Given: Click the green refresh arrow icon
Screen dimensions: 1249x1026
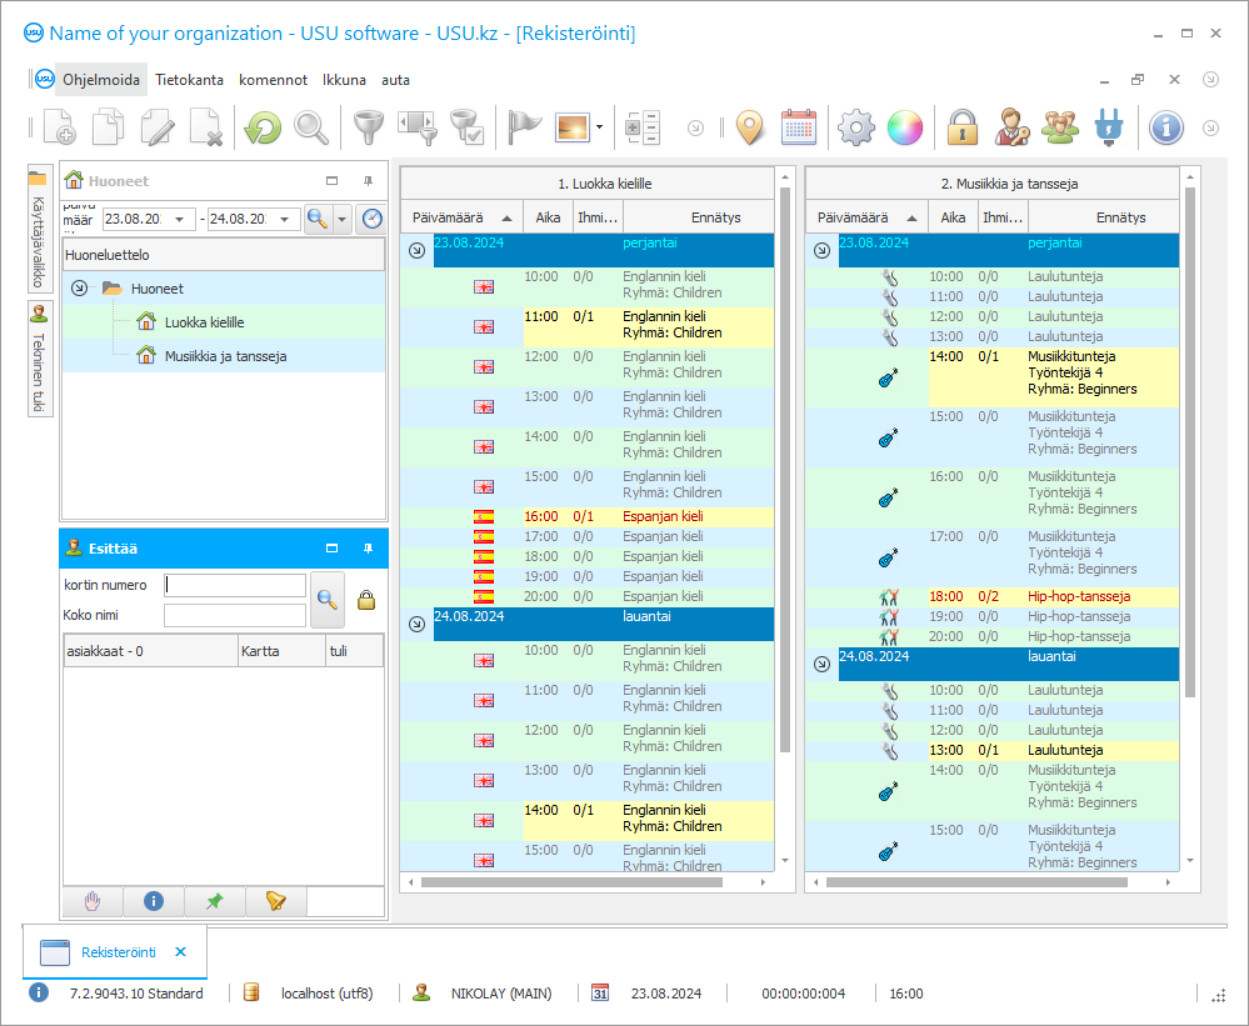Looking at the screenshot, I should click(263, 128).
